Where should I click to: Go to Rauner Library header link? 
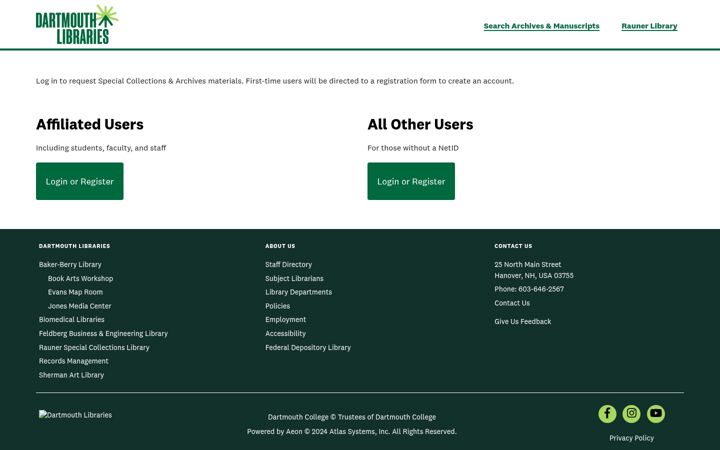649,26
